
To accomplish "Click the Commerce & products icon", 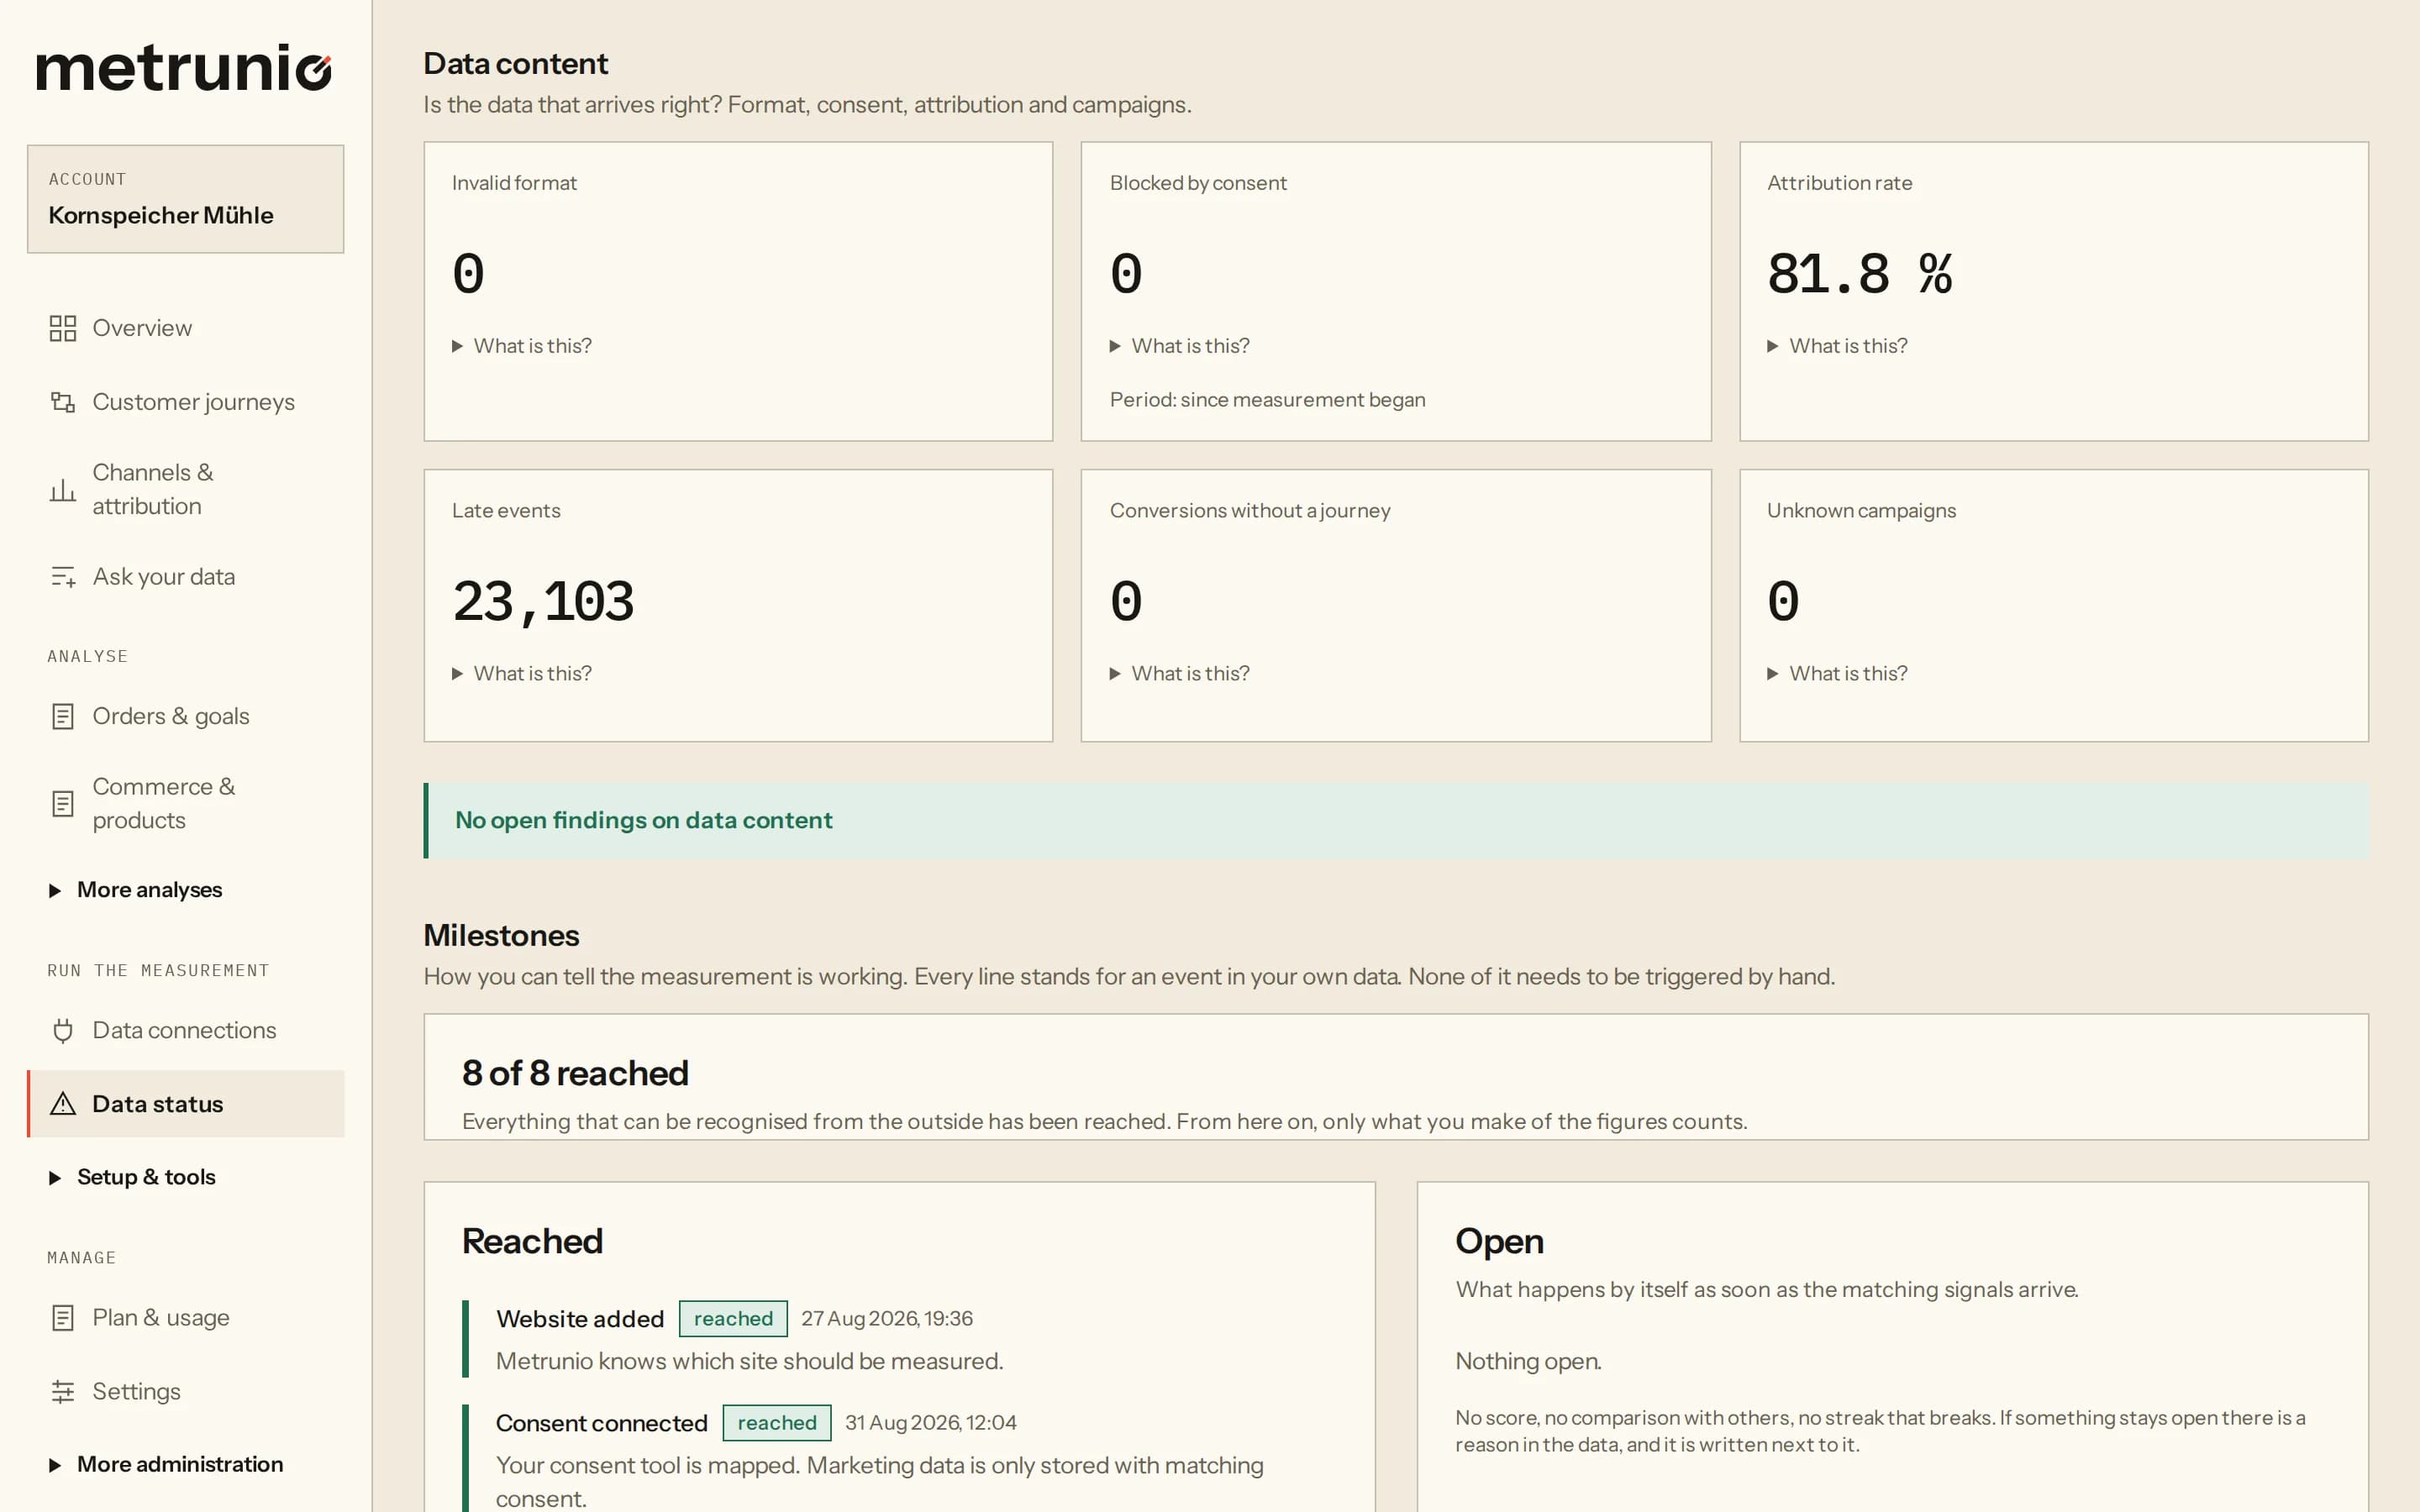I will (x=63, y=803).
